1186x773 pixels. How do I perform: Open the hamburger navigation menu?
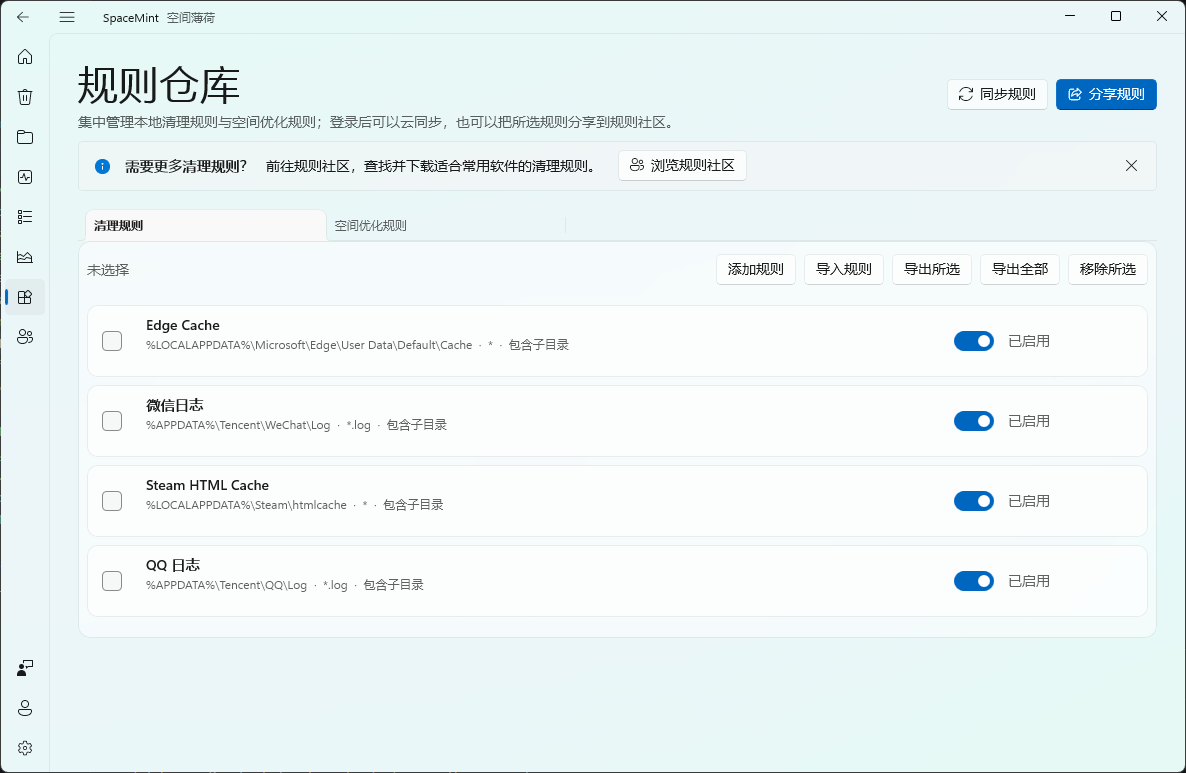67,17
